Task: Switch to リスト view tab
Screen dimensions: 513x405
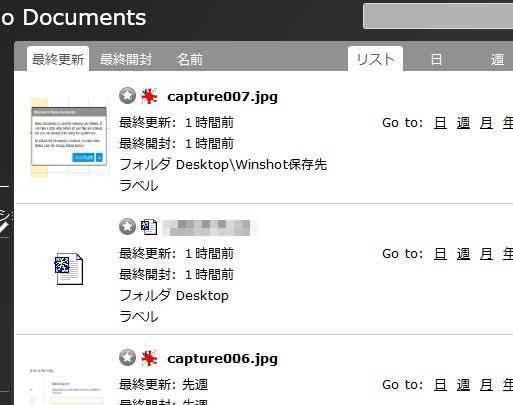Action: pyautogui.click(x=375, y=59)
